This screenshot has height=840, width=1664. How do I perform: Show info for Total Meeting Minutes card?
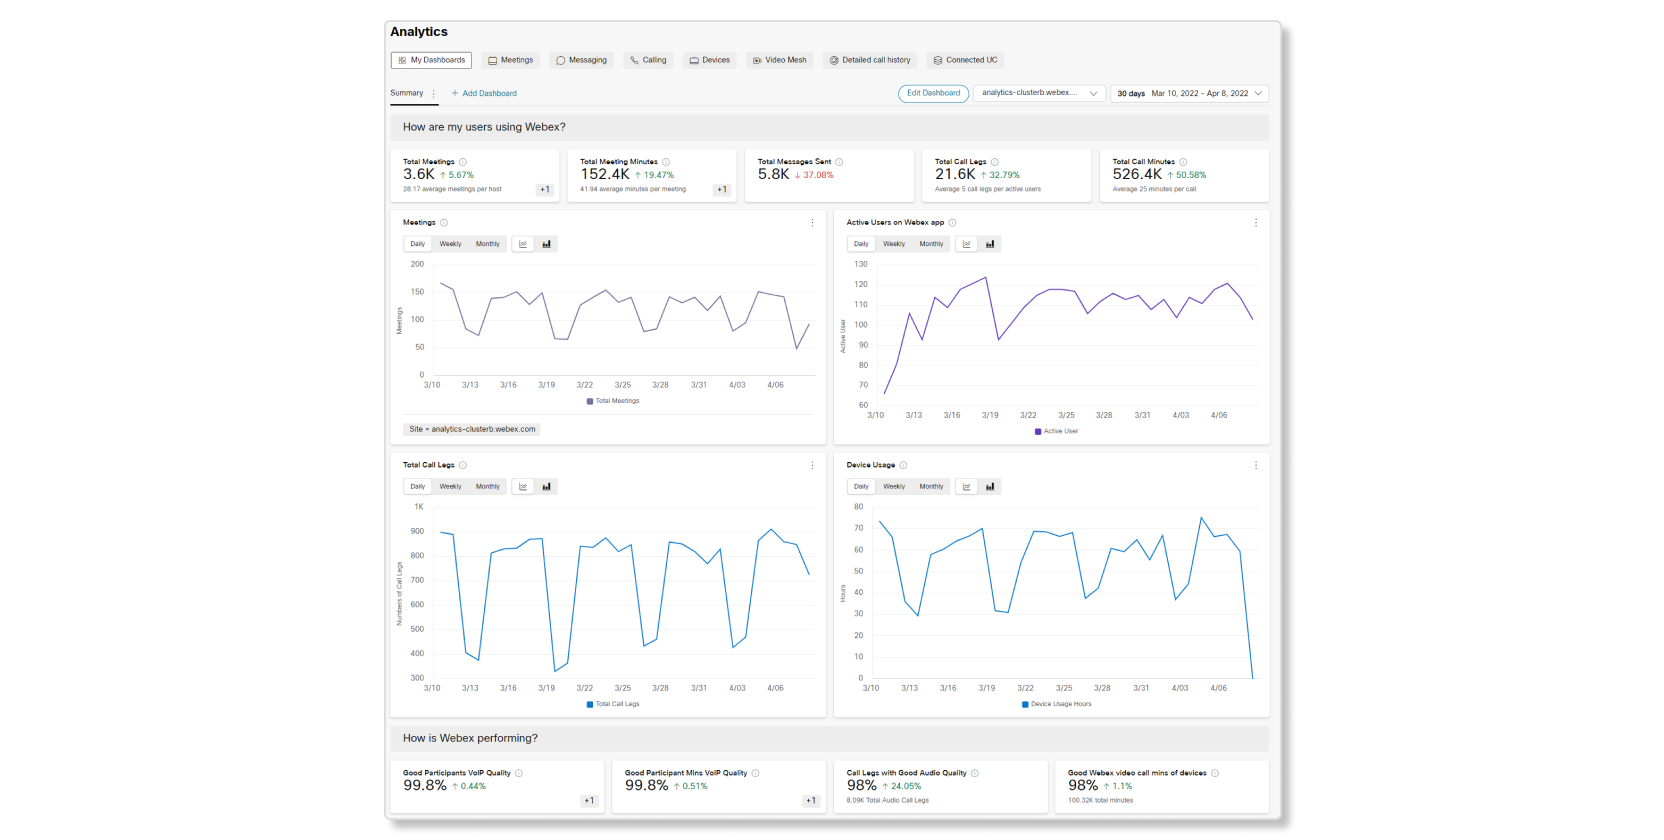click(666, 162)
